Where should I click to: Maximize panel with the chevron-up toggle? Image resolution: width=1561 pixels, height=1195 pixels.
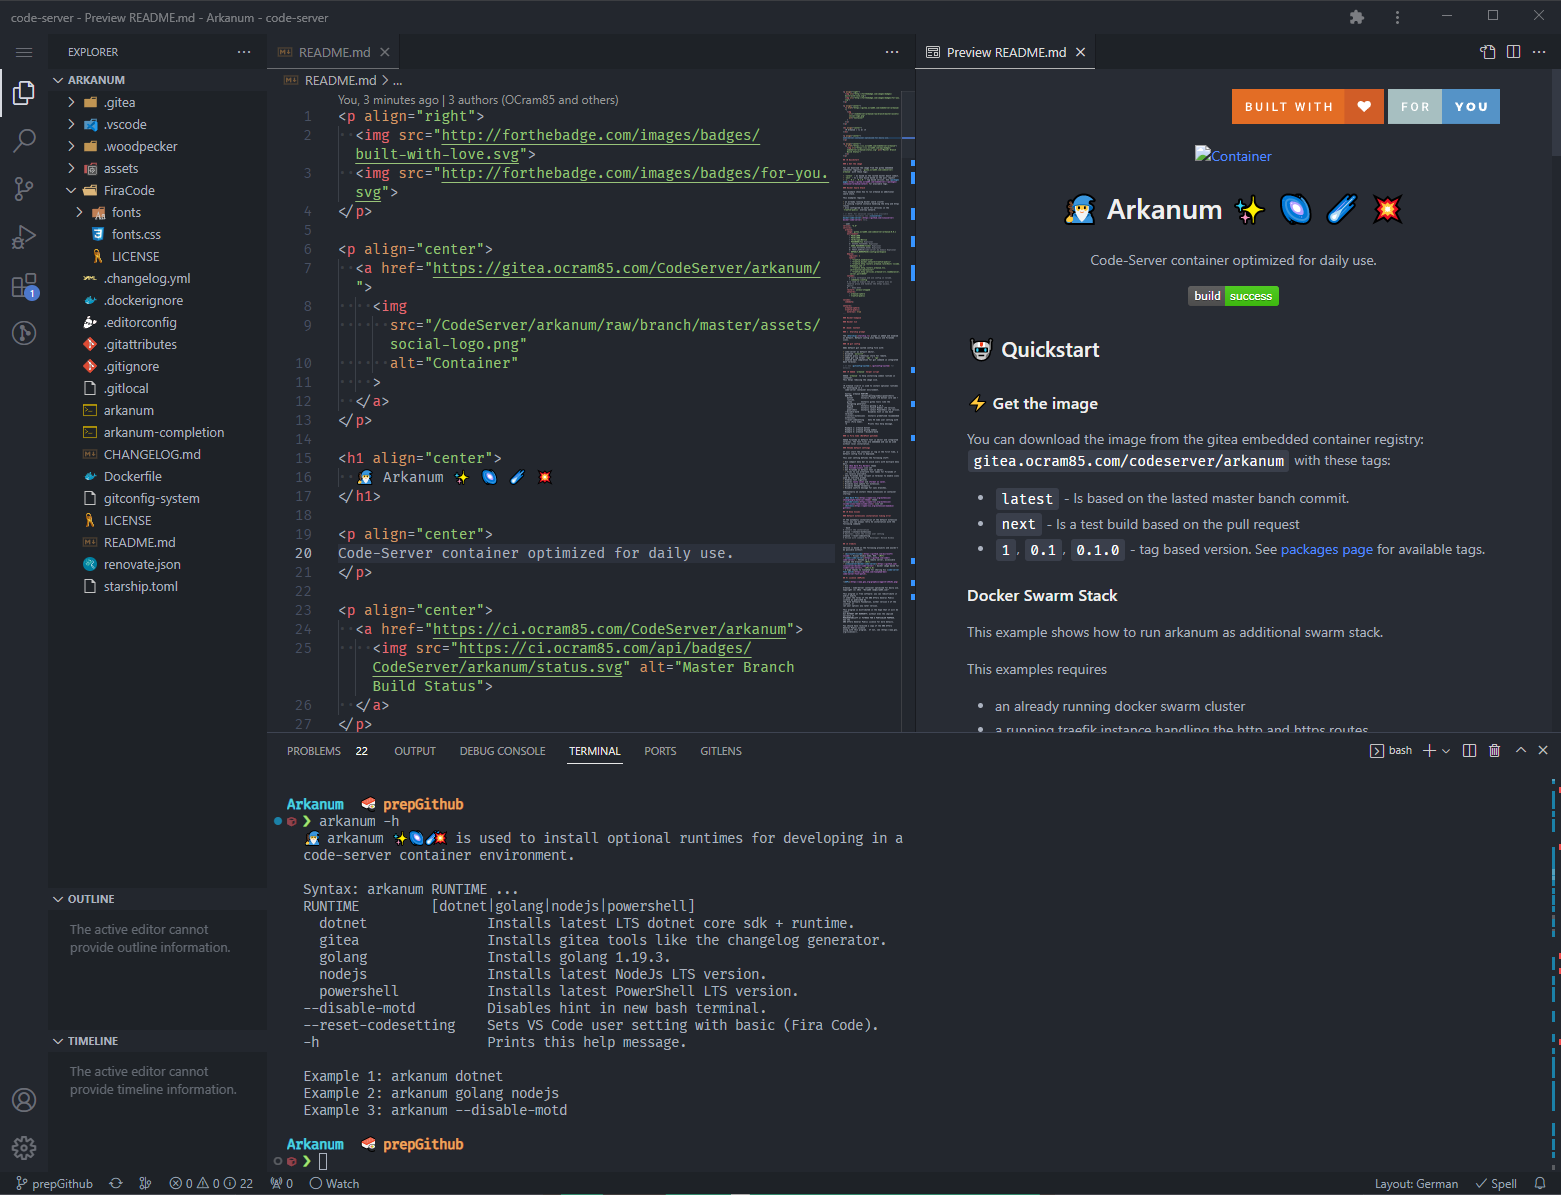1519,750
